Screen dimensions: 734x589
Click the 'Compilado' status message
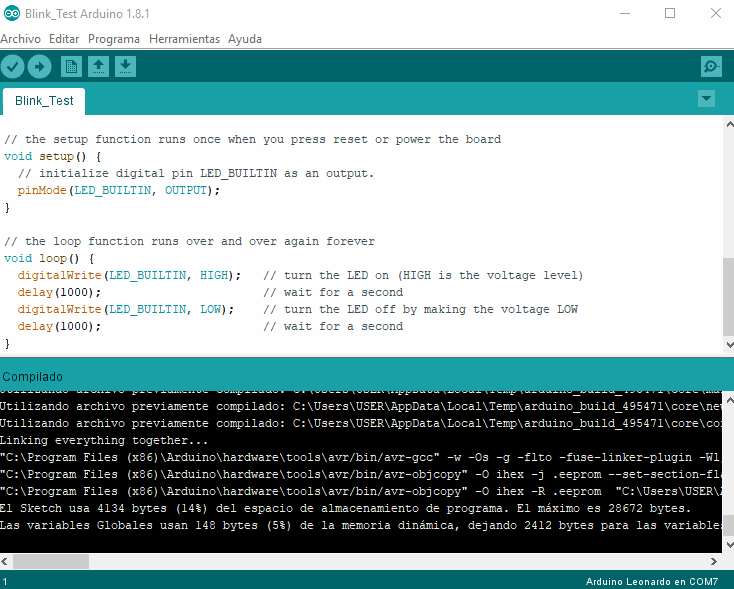[x=32, y=377]
